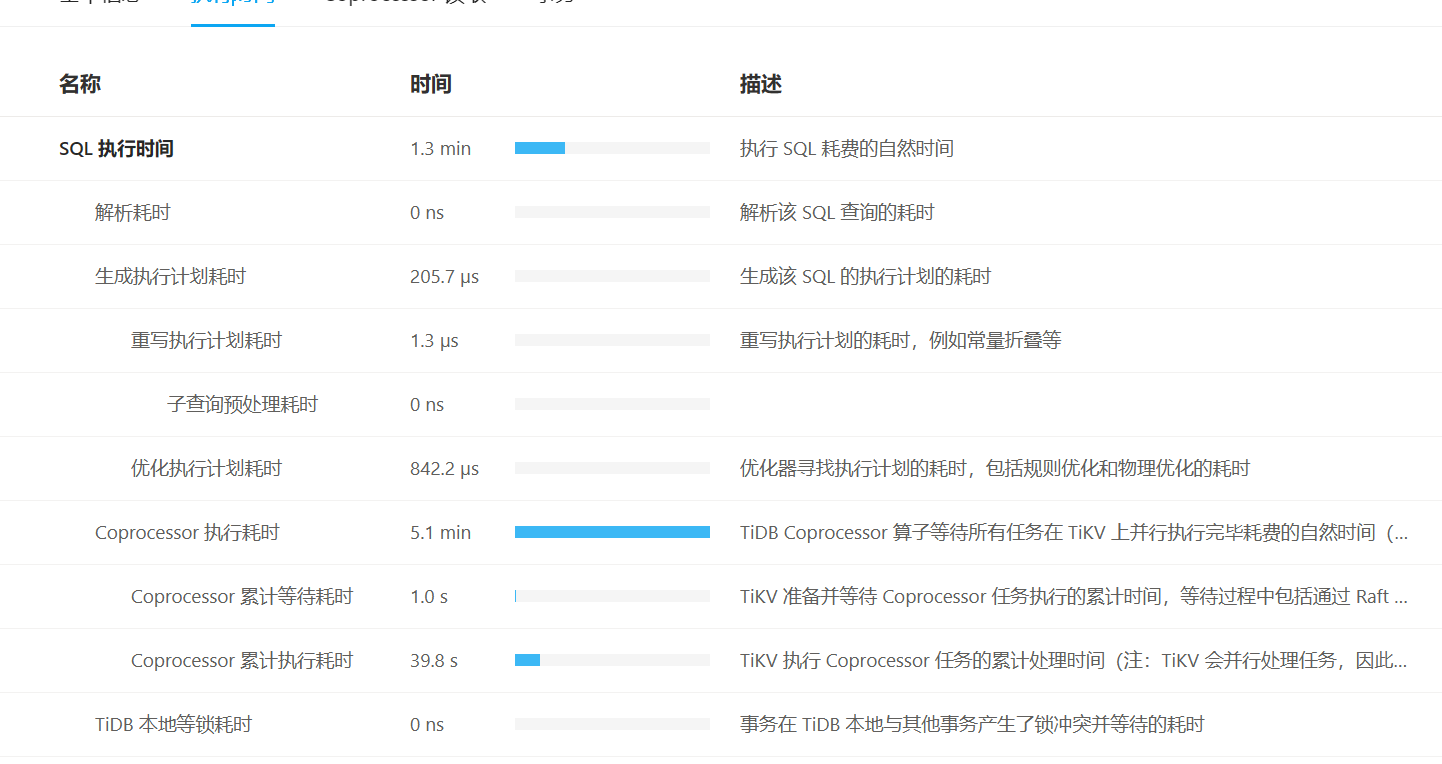Select the 优化执行计划耗时 row label
Viewport: 1442px width, 764px height.
(206, 469)
